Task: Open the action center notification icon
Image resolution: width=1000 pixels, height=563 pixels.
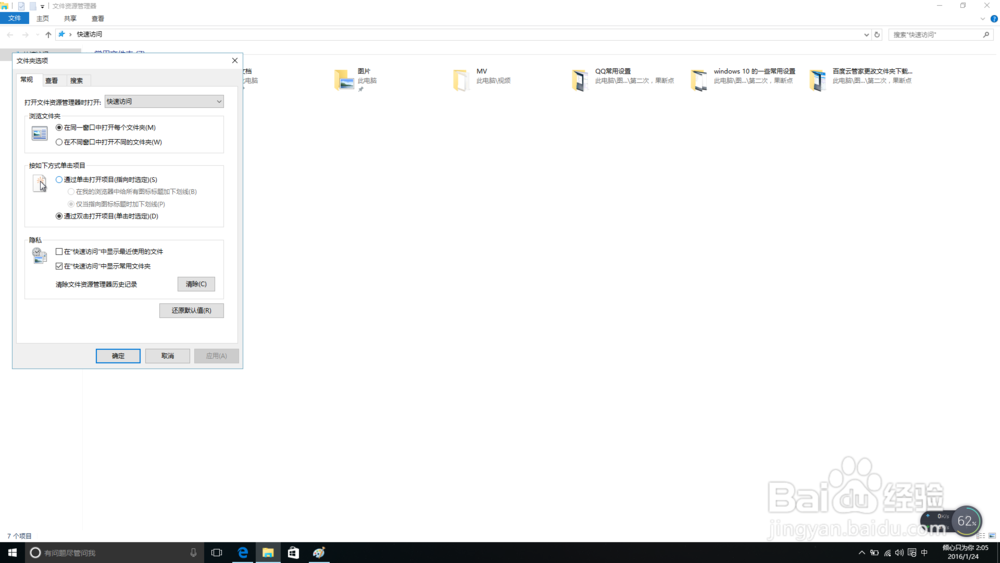Action: pyautogui.click(x=912, y=553)
